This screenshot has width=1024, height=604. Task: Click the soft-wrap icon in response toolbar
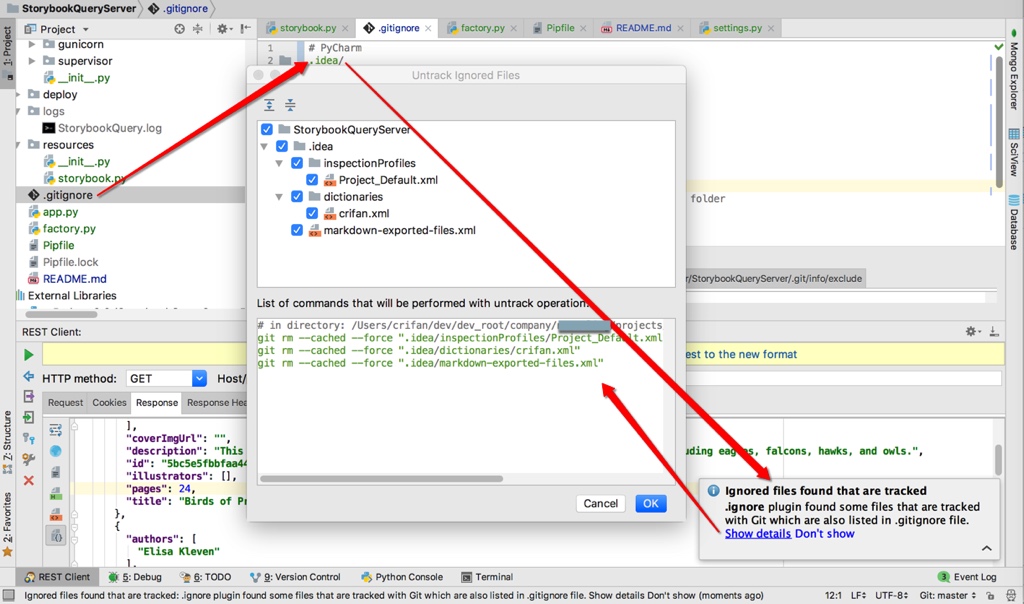[x=56, y=430]
